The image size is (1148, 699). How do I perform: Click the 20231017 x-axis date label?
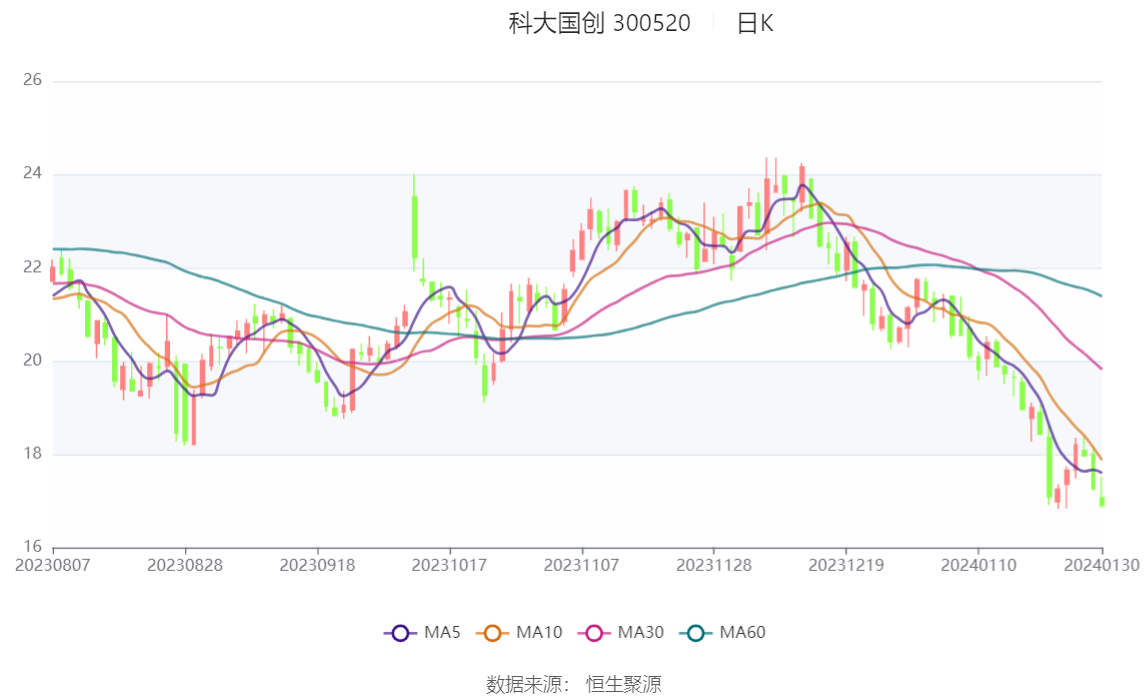tap(450, 565)
